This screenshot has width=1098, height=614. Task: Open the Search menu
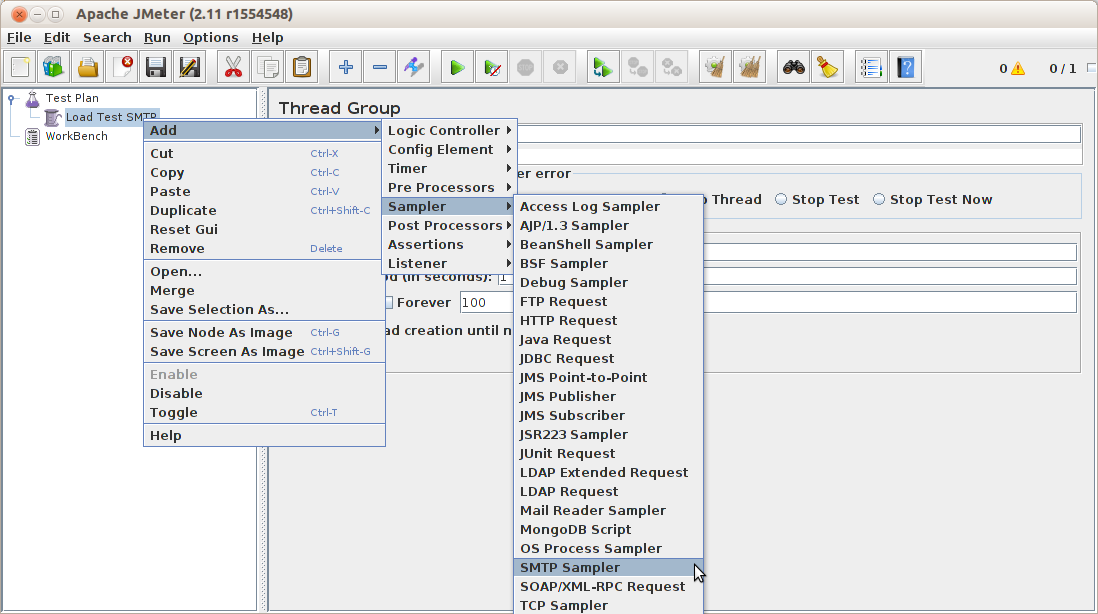click(107, 38)
